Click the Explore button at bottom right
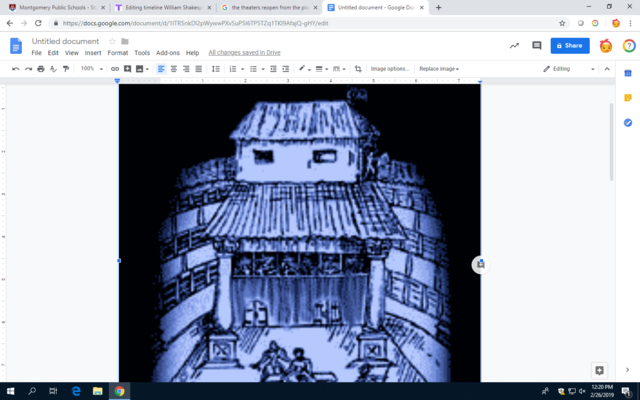The image size is (640, 400). (599, 370)
